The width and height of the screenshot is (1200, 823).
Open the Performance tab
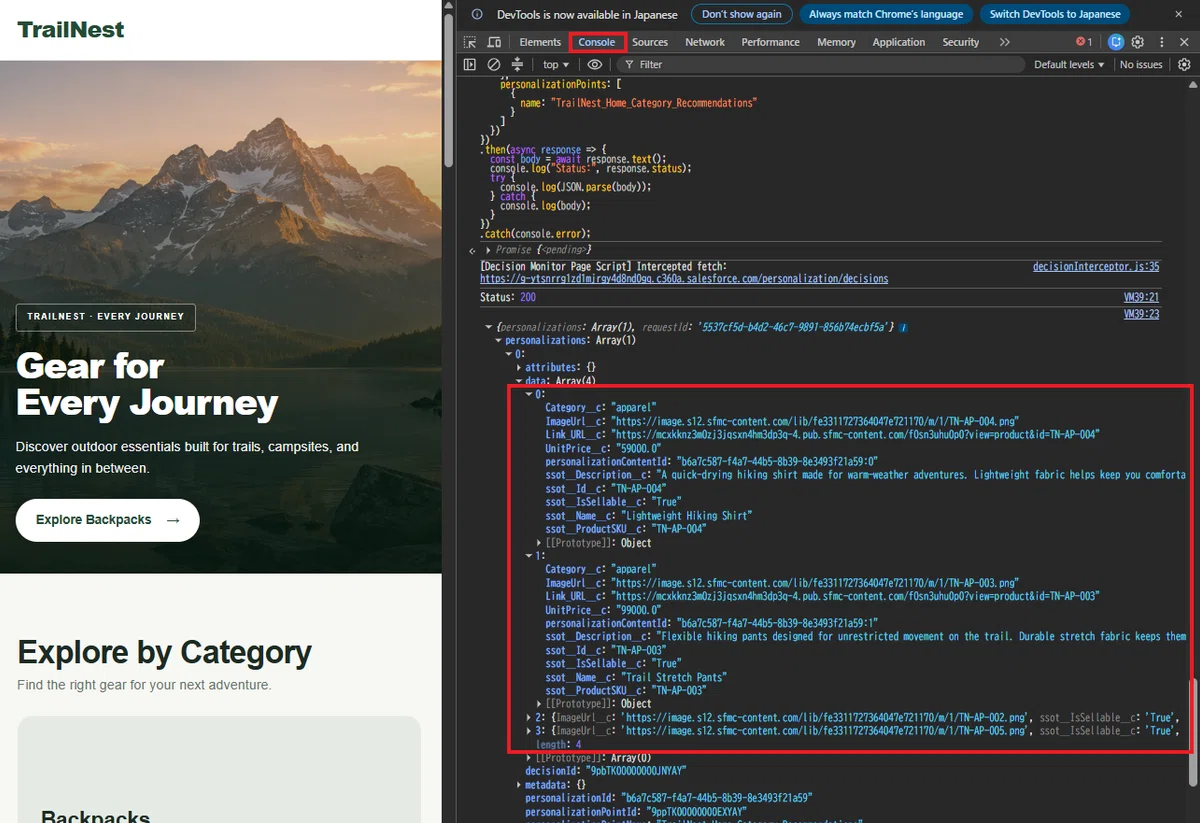pyautogui.click(x=771, y=42)
